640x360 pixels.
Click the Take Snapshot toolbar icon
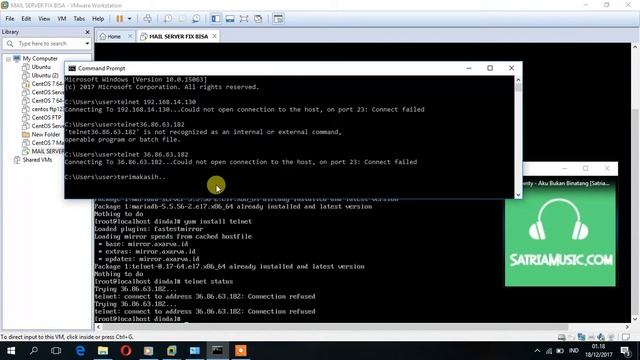[168, 19]
